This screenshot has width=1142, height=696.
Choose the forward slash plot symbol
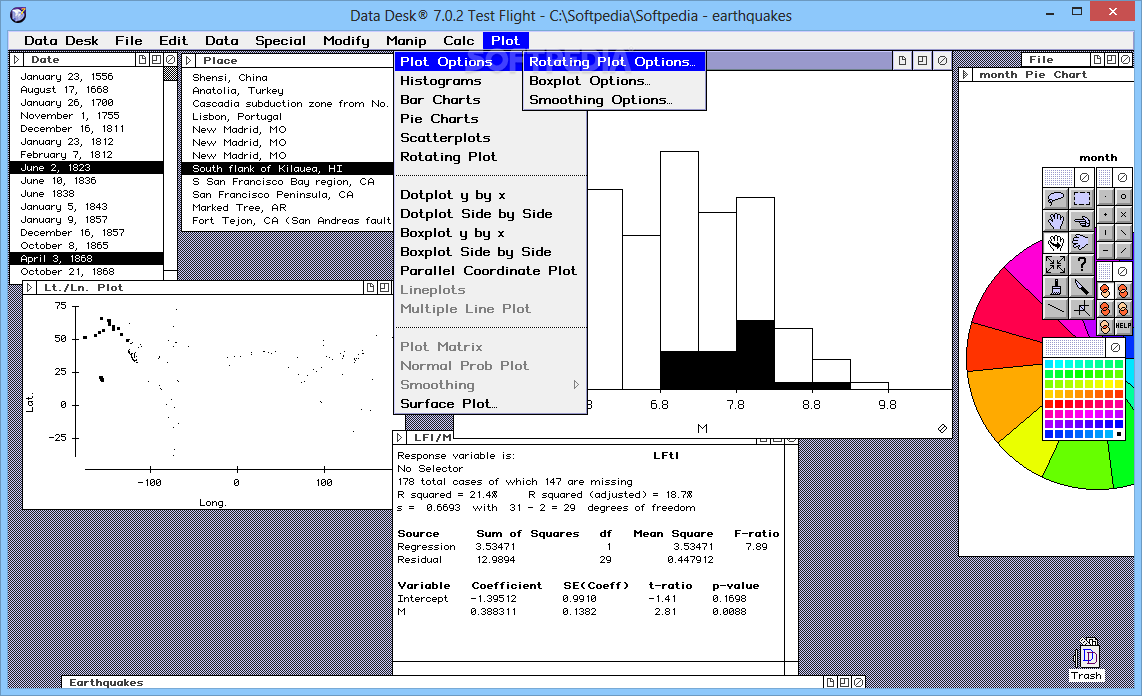[1123, 250]
